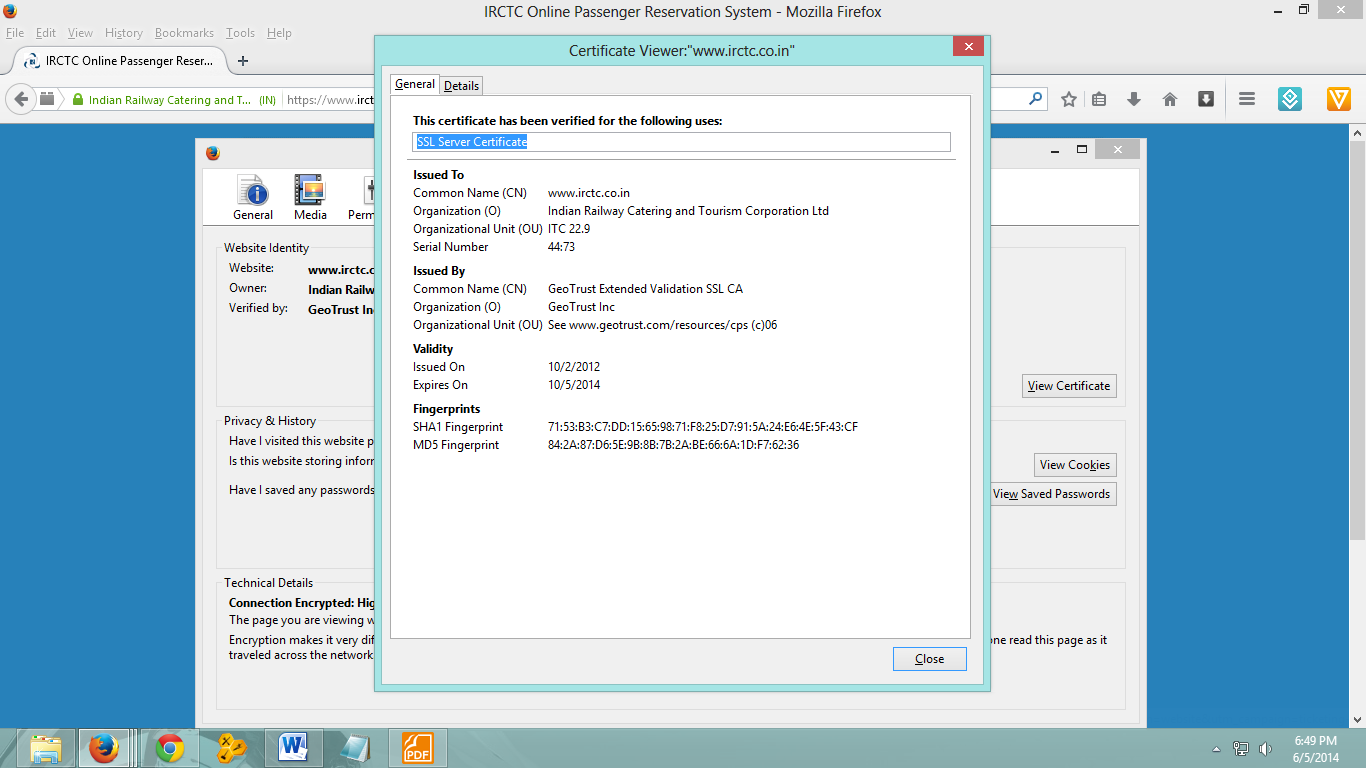Click View Cookies button in Page Info

(1075, 465)
